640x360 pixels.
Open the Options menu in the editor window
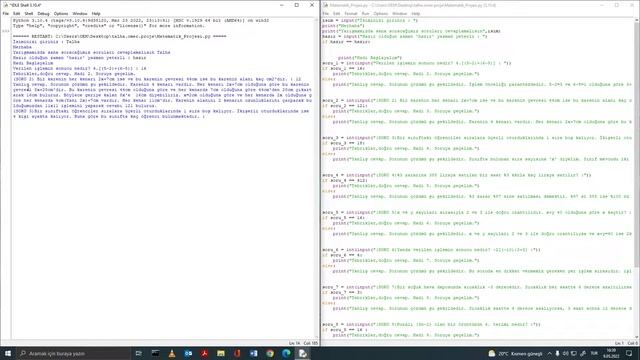pos(380,13)
